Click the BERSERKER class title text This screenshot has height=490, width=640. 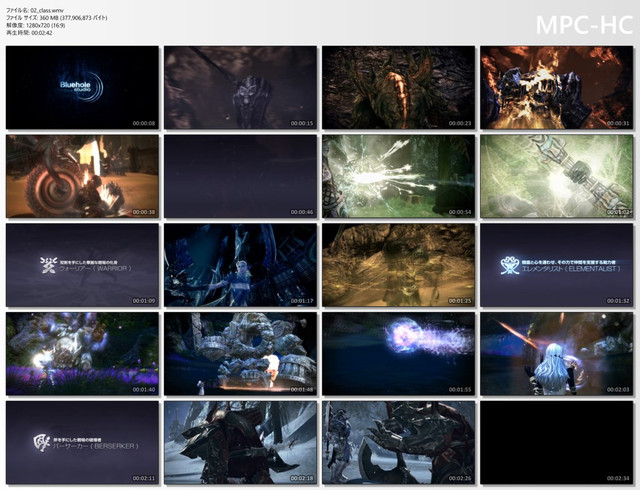point(96,446)
